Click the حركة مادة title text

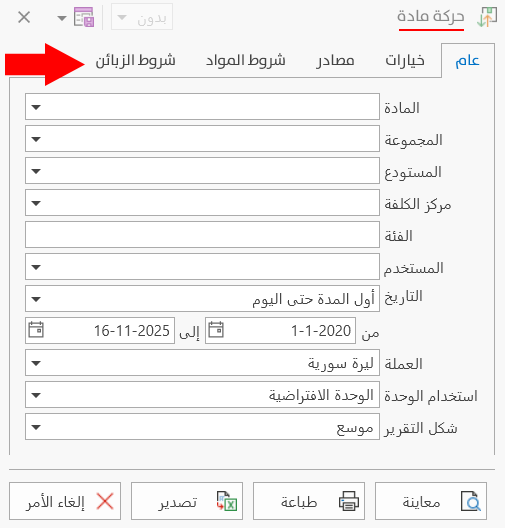pyautogui.click(x=431, y=16)
